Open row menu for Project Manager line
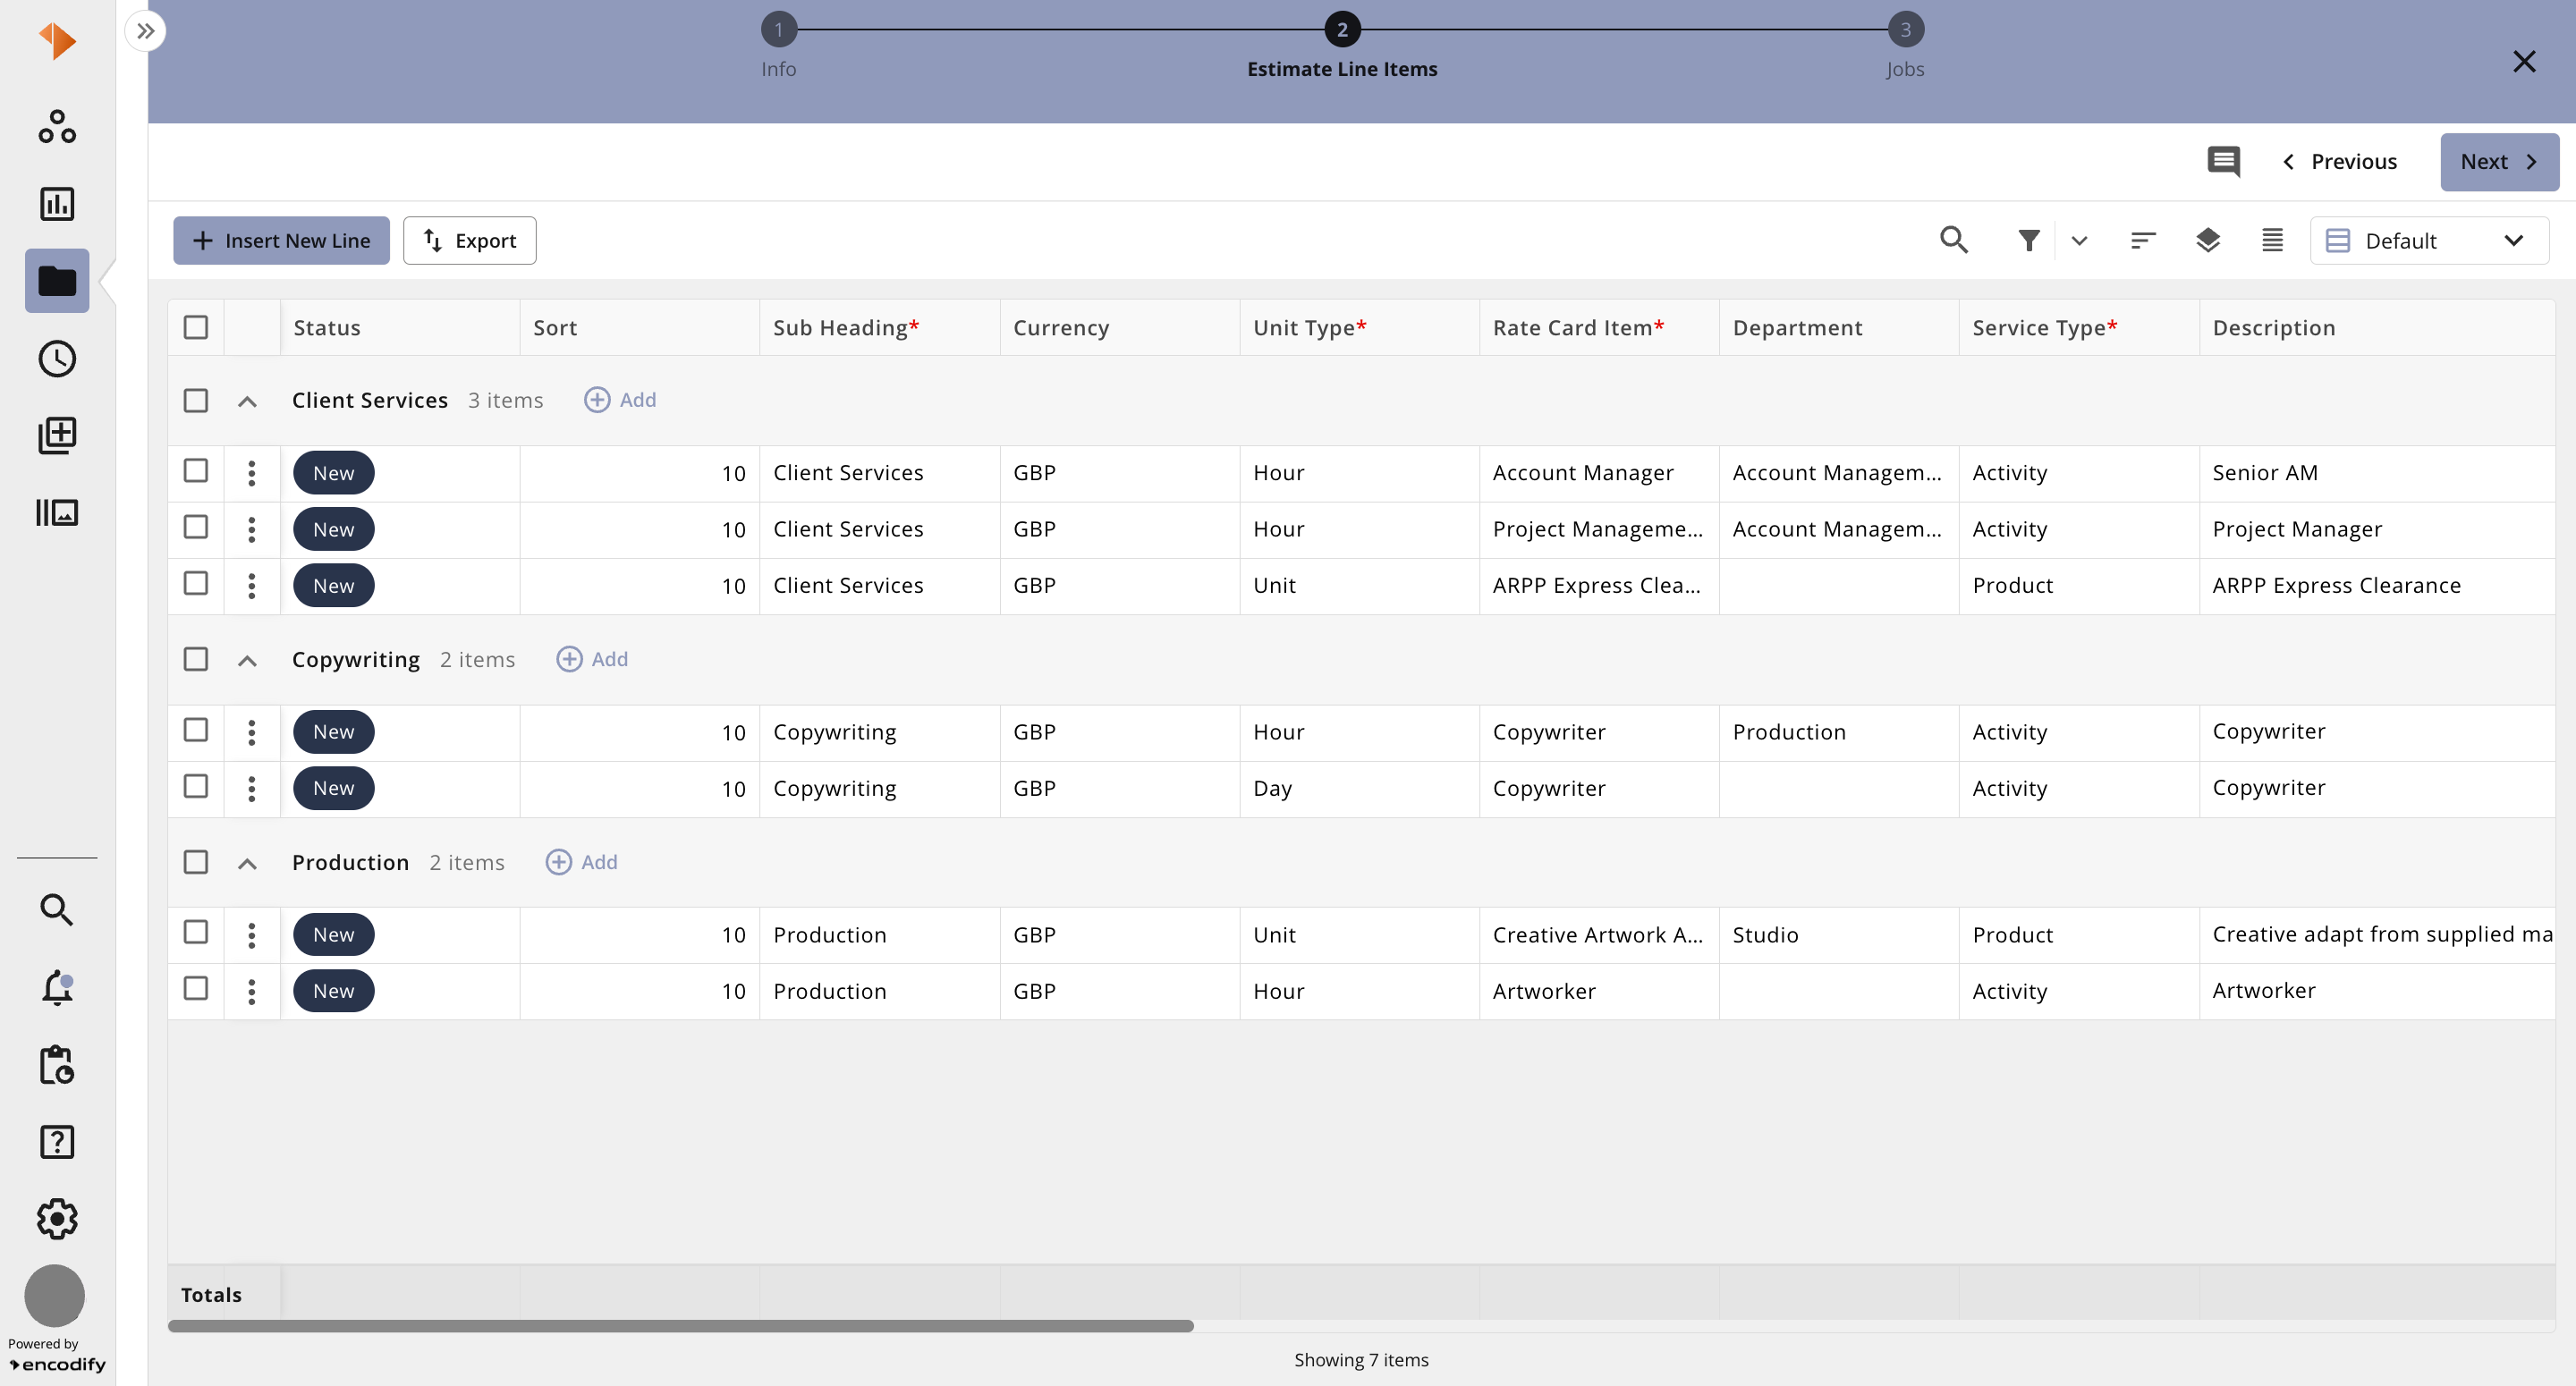 (x=252, y=529)
